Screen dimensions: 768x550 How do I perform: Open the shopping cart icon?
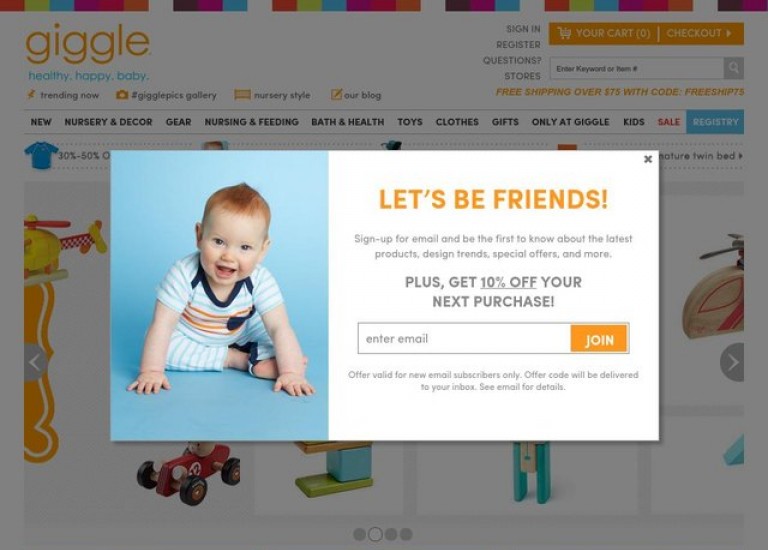tap(564, 33)
